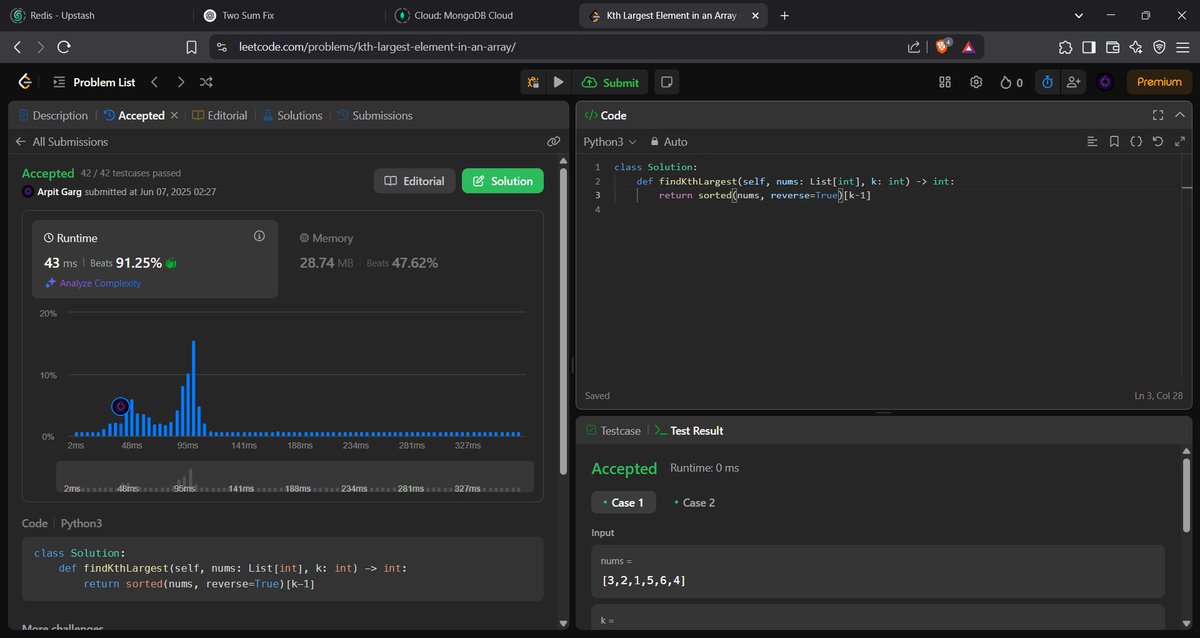Open the browser hamburger menu
The width and height of the screenshot is (1200, 638).
[x=1182, y=47]
